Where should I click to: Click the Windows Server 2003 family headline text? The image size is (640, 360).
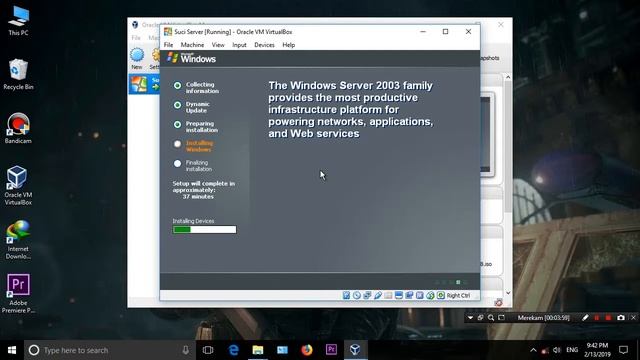351,109
